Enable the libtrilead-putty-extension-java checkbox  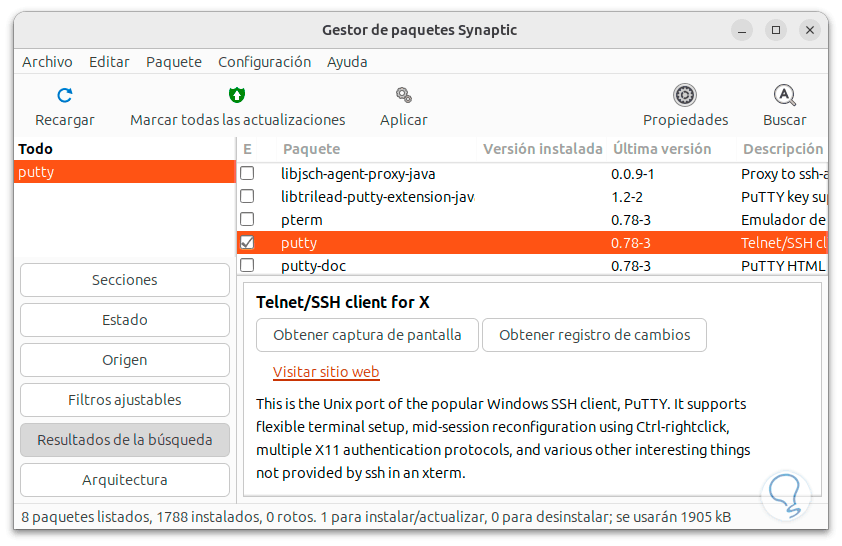click(x=247, y=197)
